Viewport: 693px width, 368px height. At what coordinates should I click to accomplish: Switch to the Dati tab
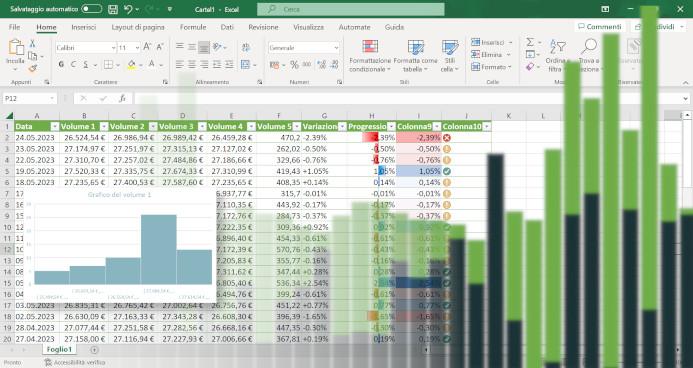227,27
